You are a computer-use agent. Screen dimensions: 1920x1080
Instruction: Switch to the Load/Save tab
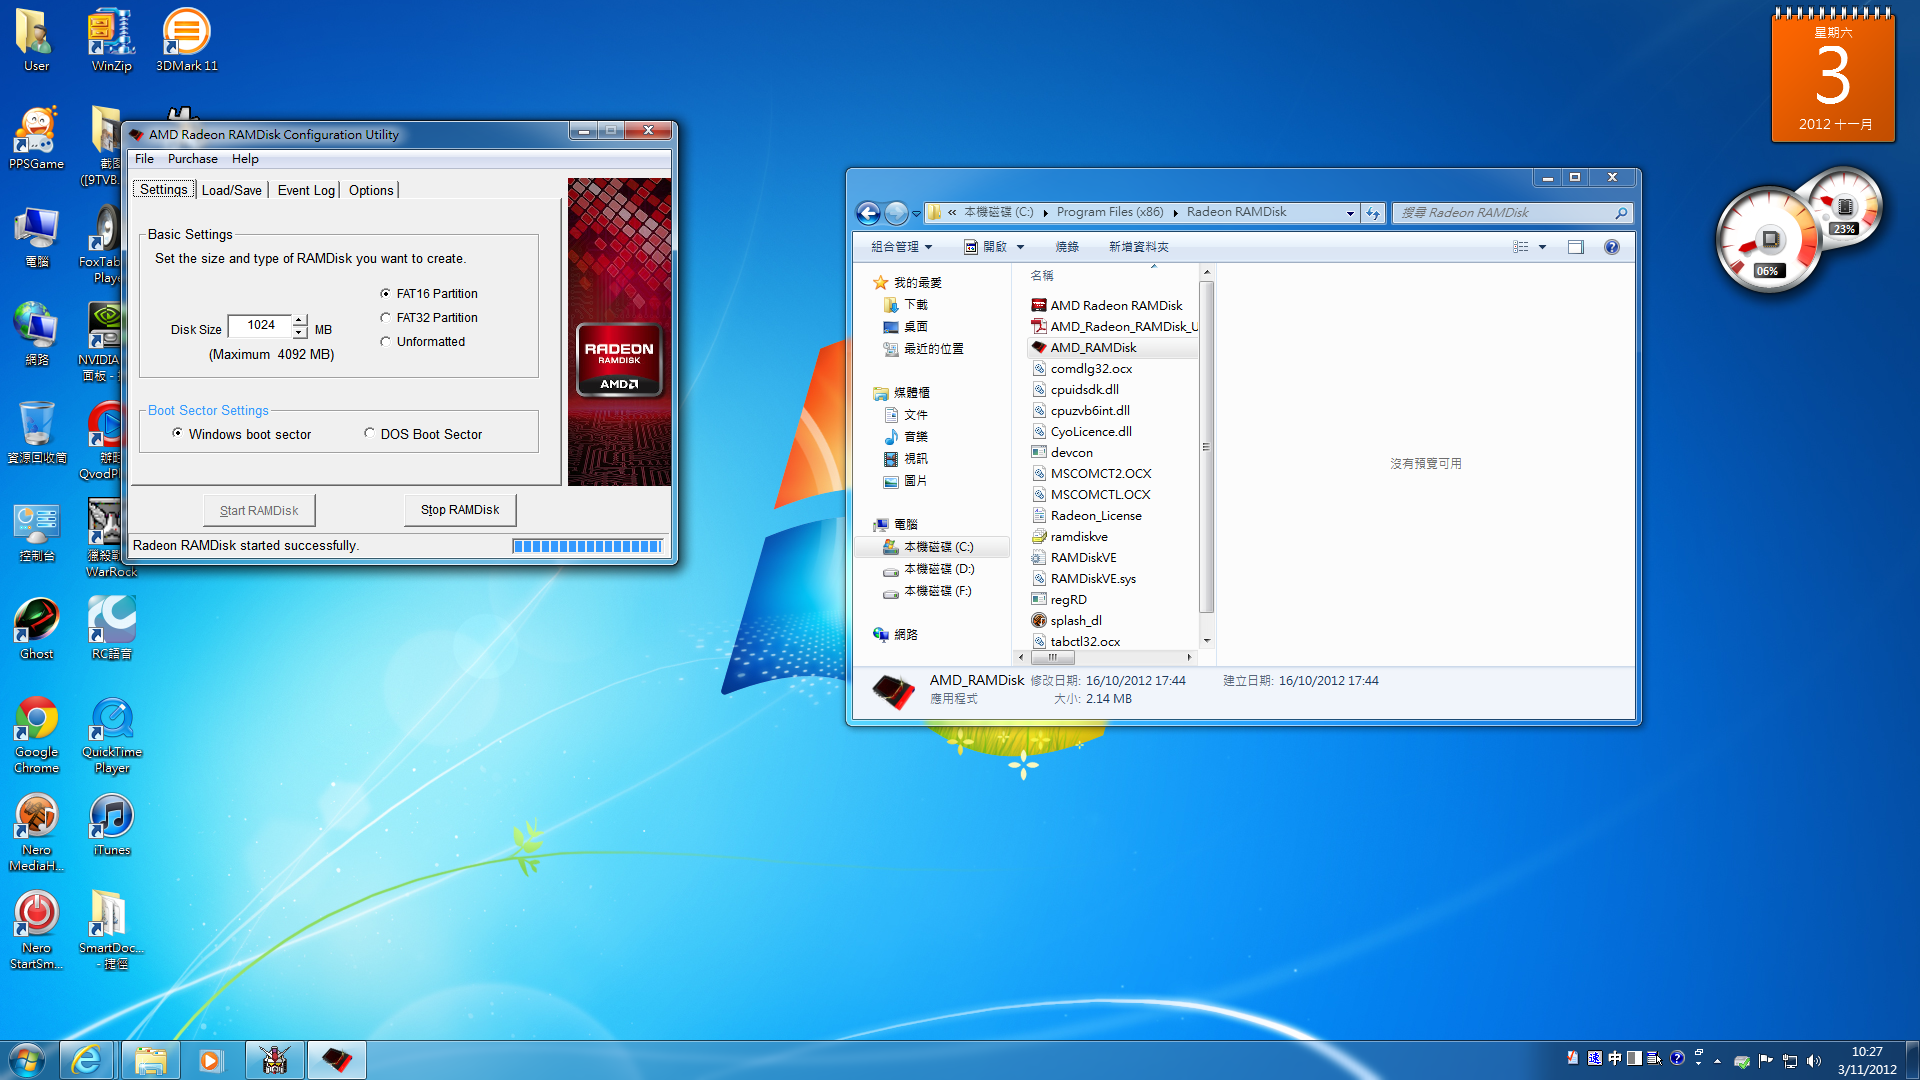231,190
